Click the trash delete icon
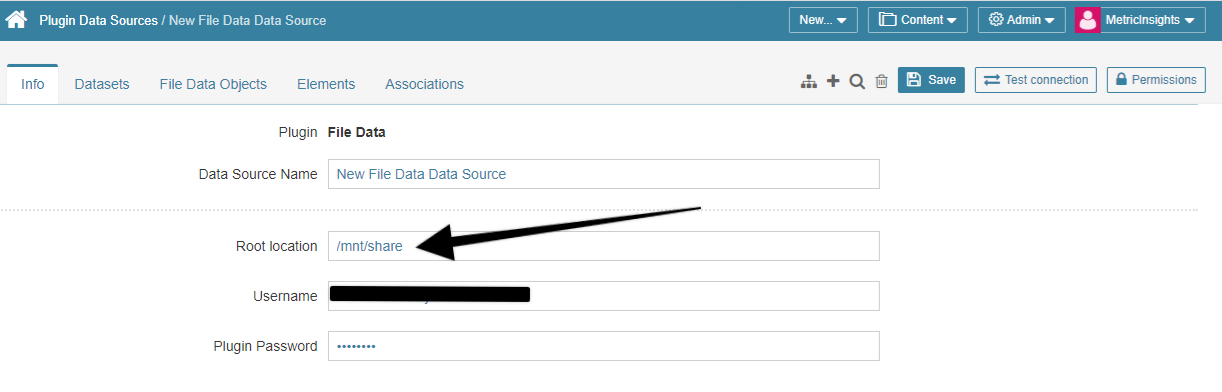The height and width of the screenshot is (392, 1222). pyautogui.click(x=881, y=81)
